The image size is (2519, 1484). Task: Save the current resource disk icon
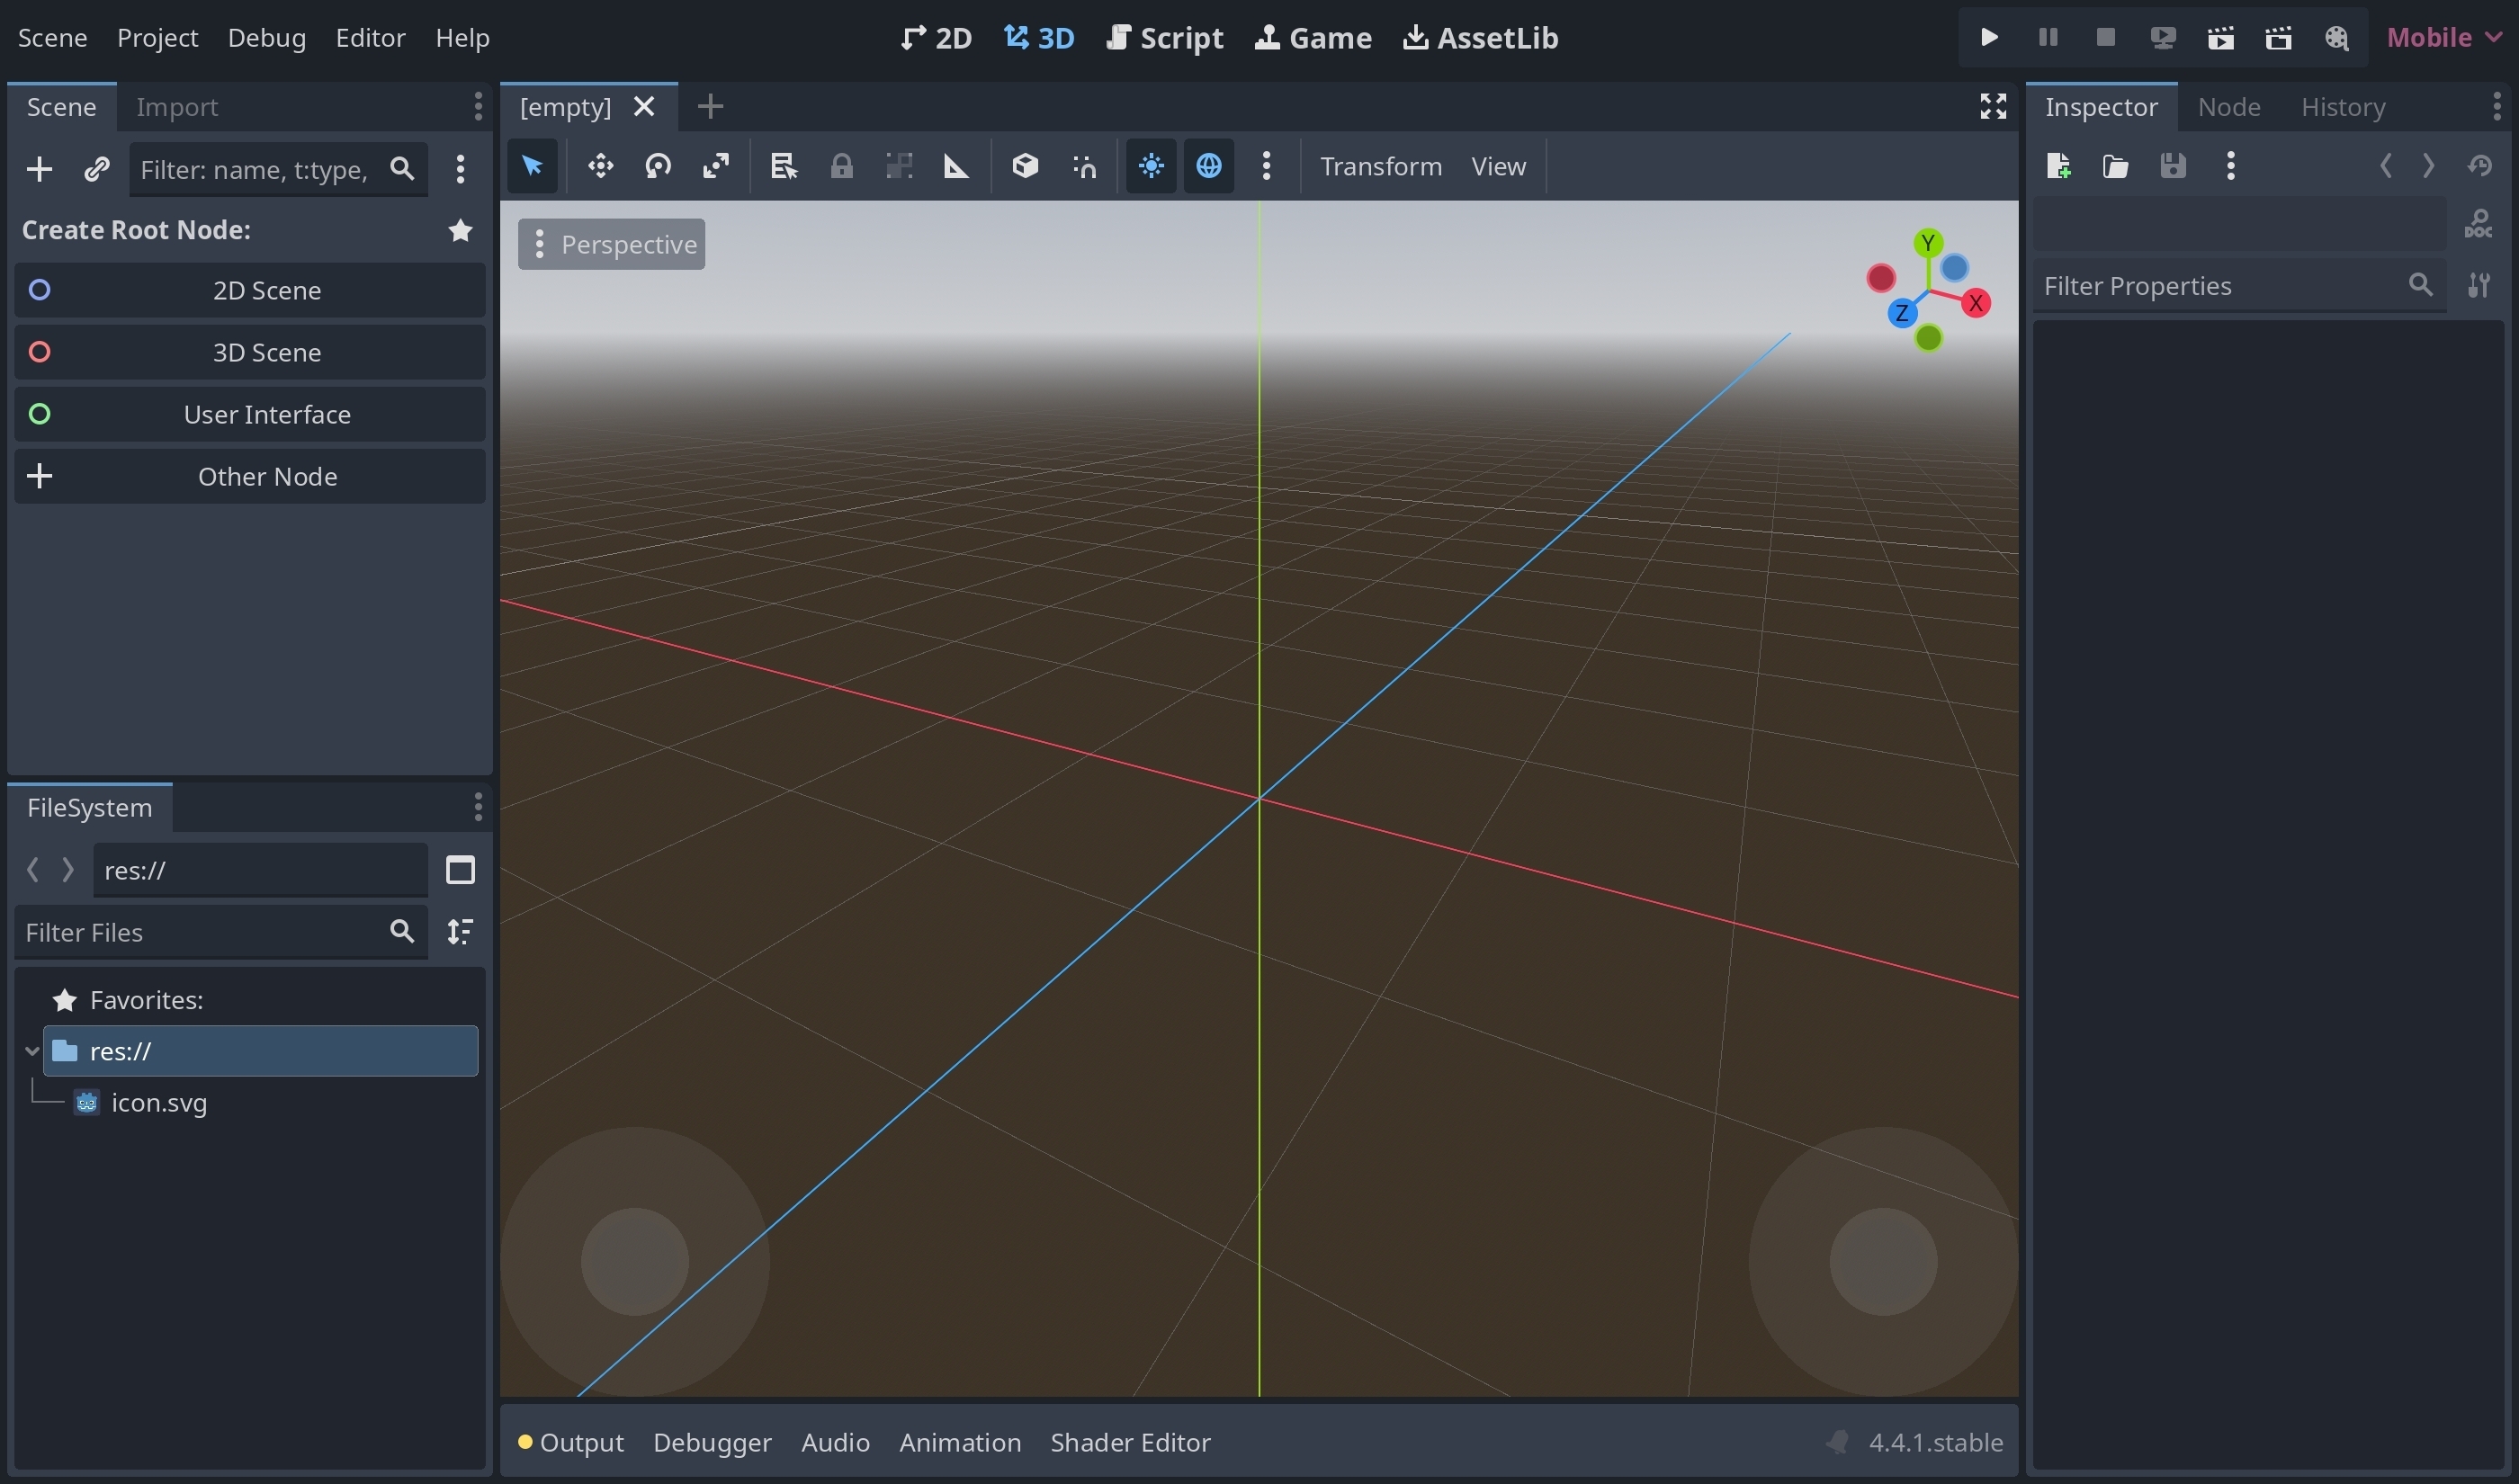(2173, 166)
